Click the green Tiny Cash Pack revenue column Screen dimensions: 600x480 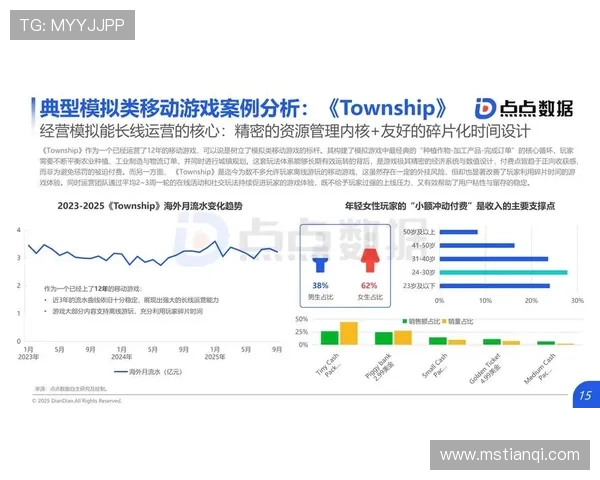tap(329, 338)
